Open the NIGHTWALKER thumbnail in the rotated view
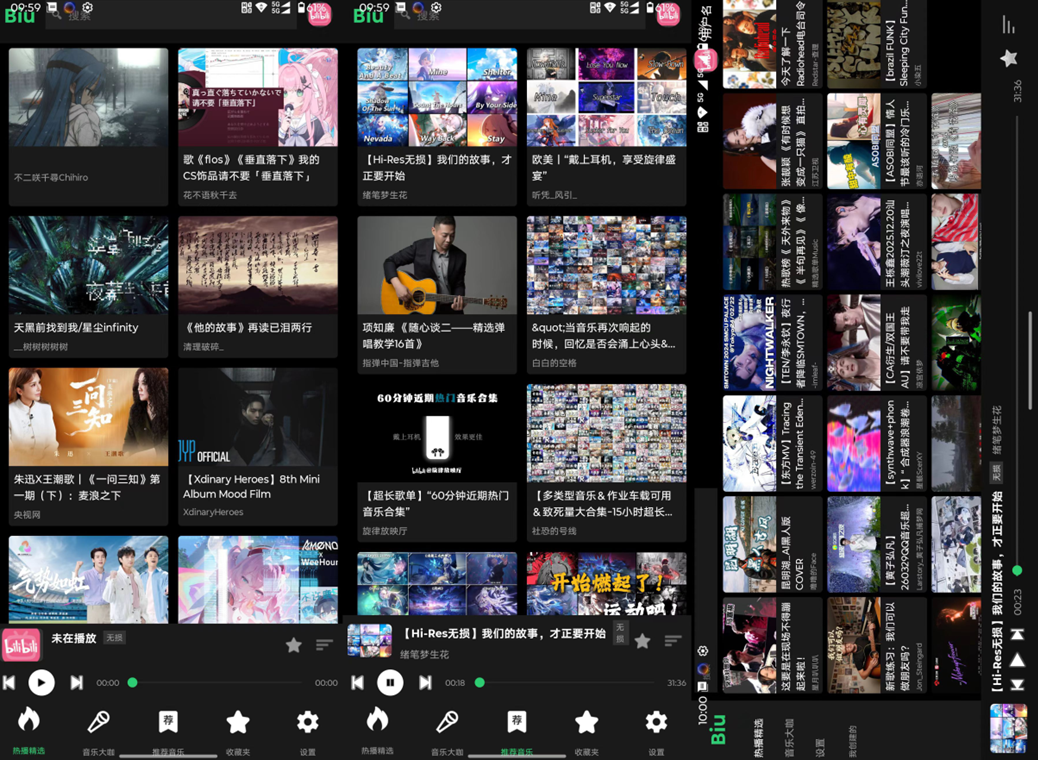Screen dimensions: 1038x760 tap(750, 343)
